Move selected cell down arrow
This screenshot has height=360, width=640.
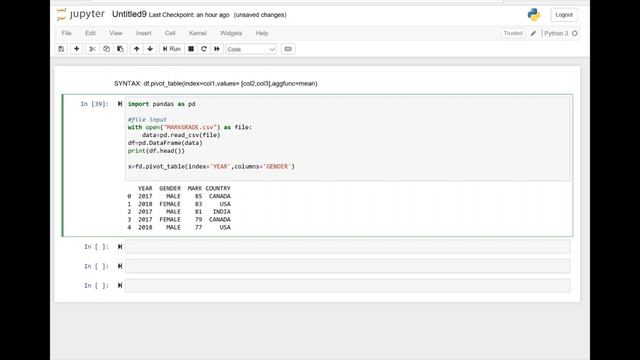[150, 49]
